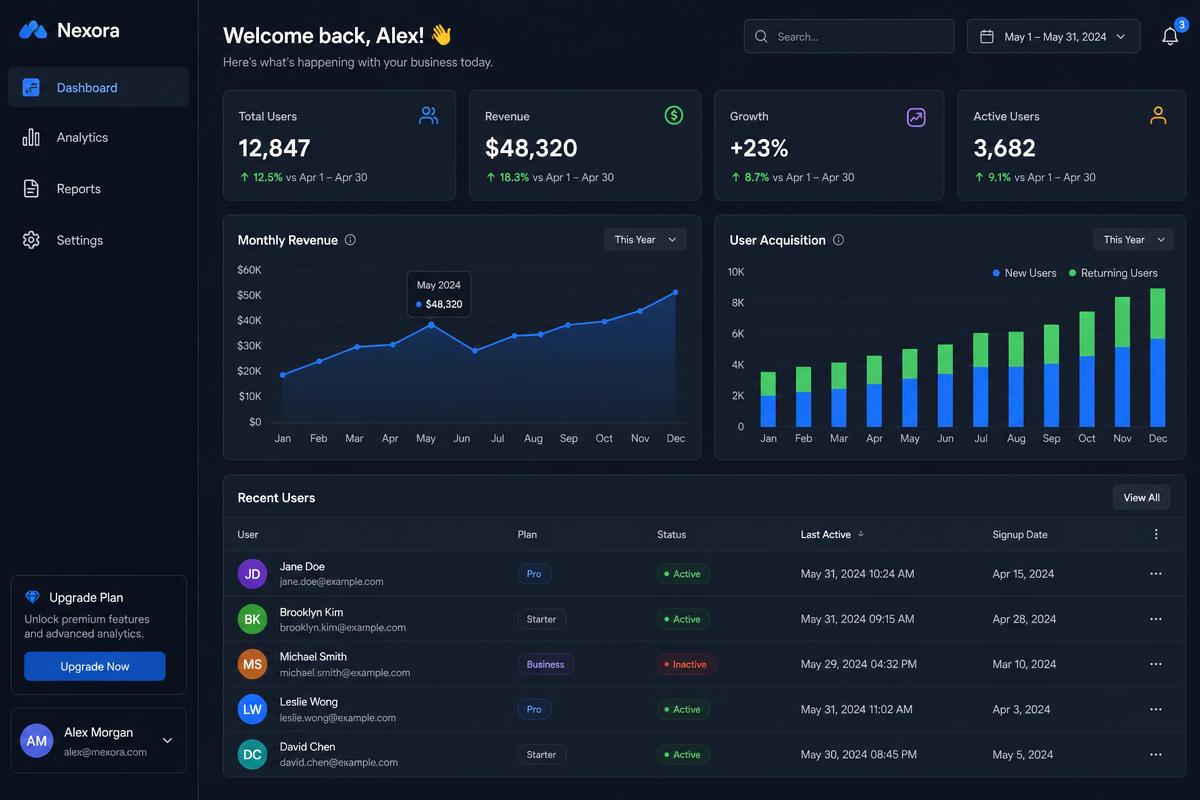
Task: Click the Settings gear icon
Action: click(31, 240)
